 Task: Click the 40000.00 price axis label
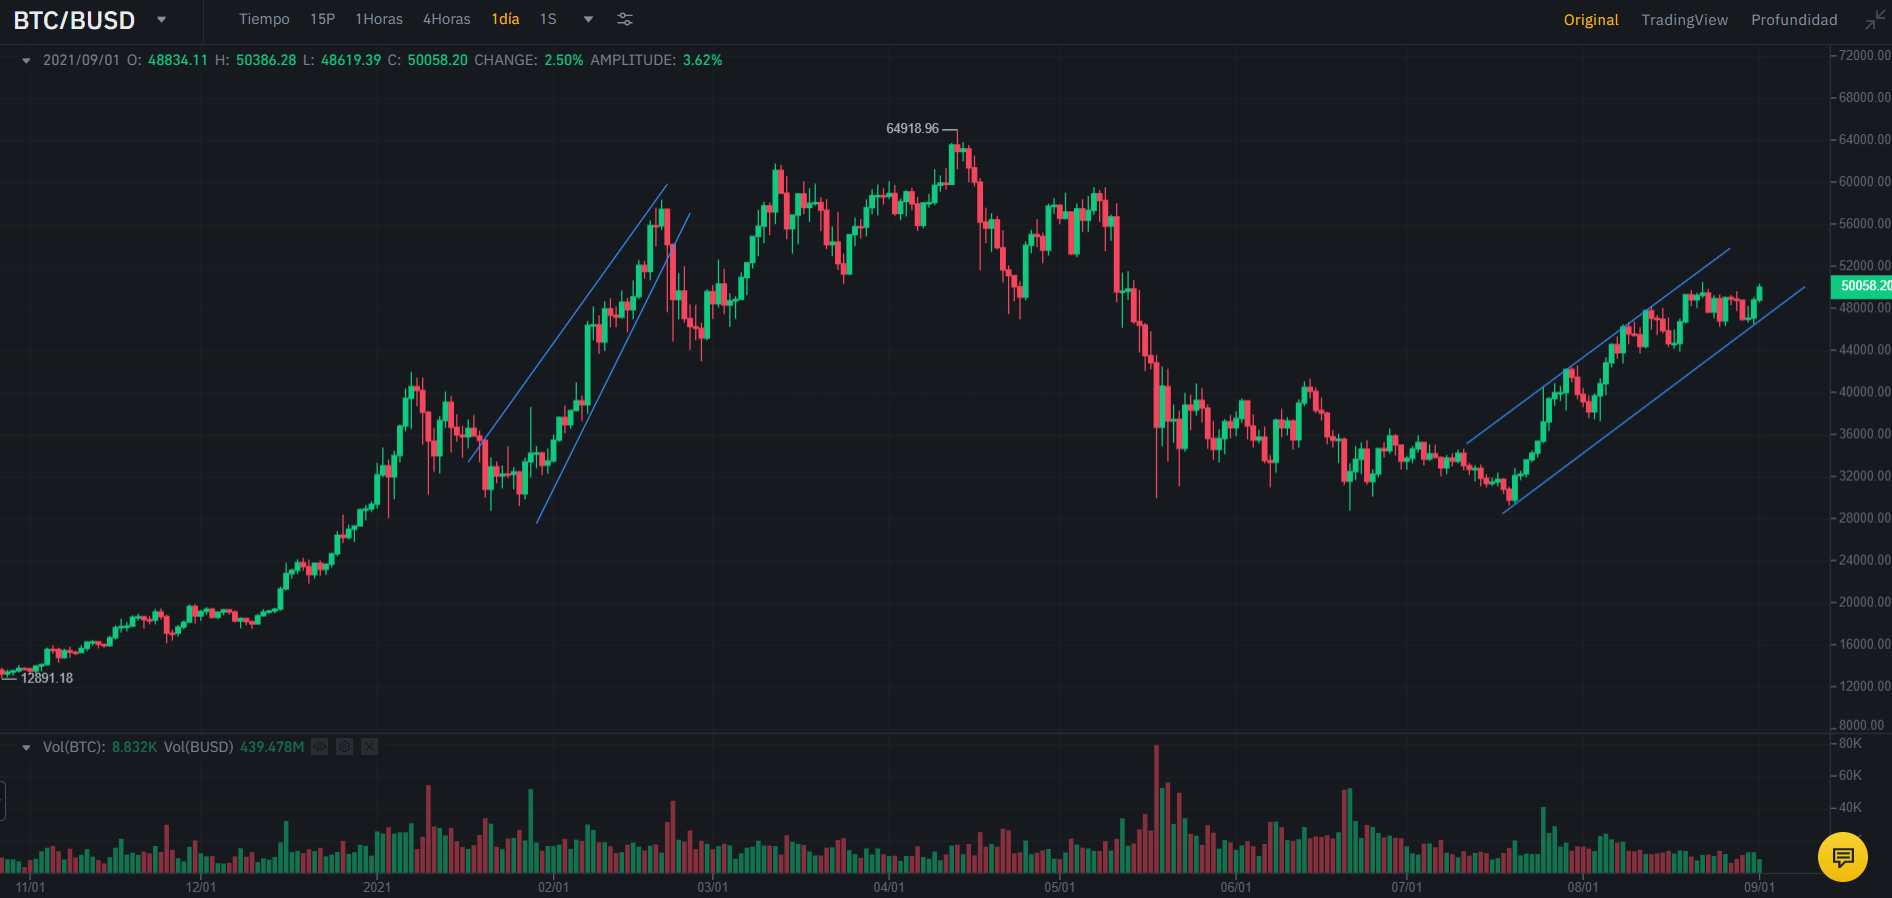coord(1864,392)
